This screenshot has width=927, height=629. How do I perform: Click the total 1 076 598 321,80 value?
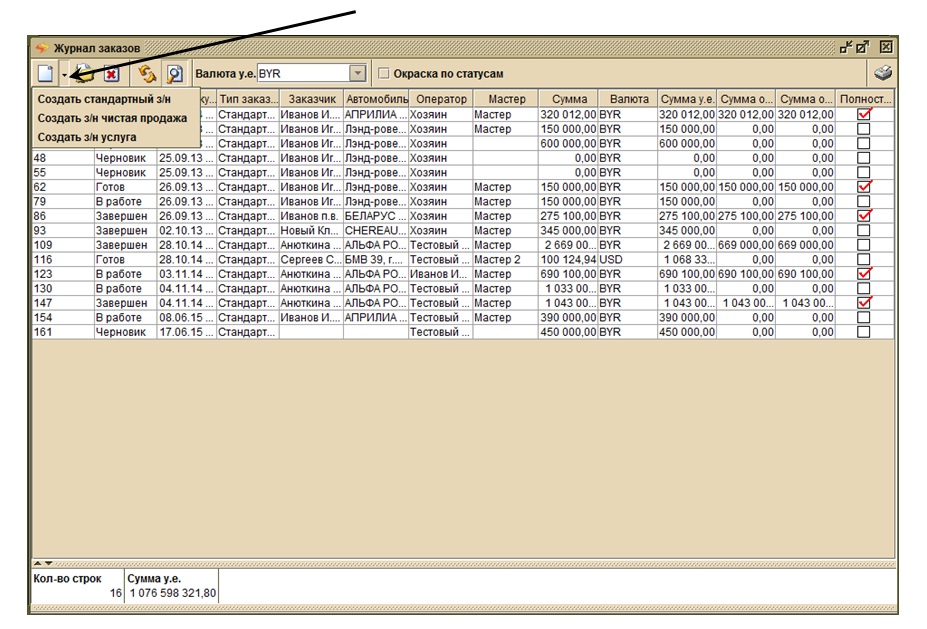click(x=173, y=593)
